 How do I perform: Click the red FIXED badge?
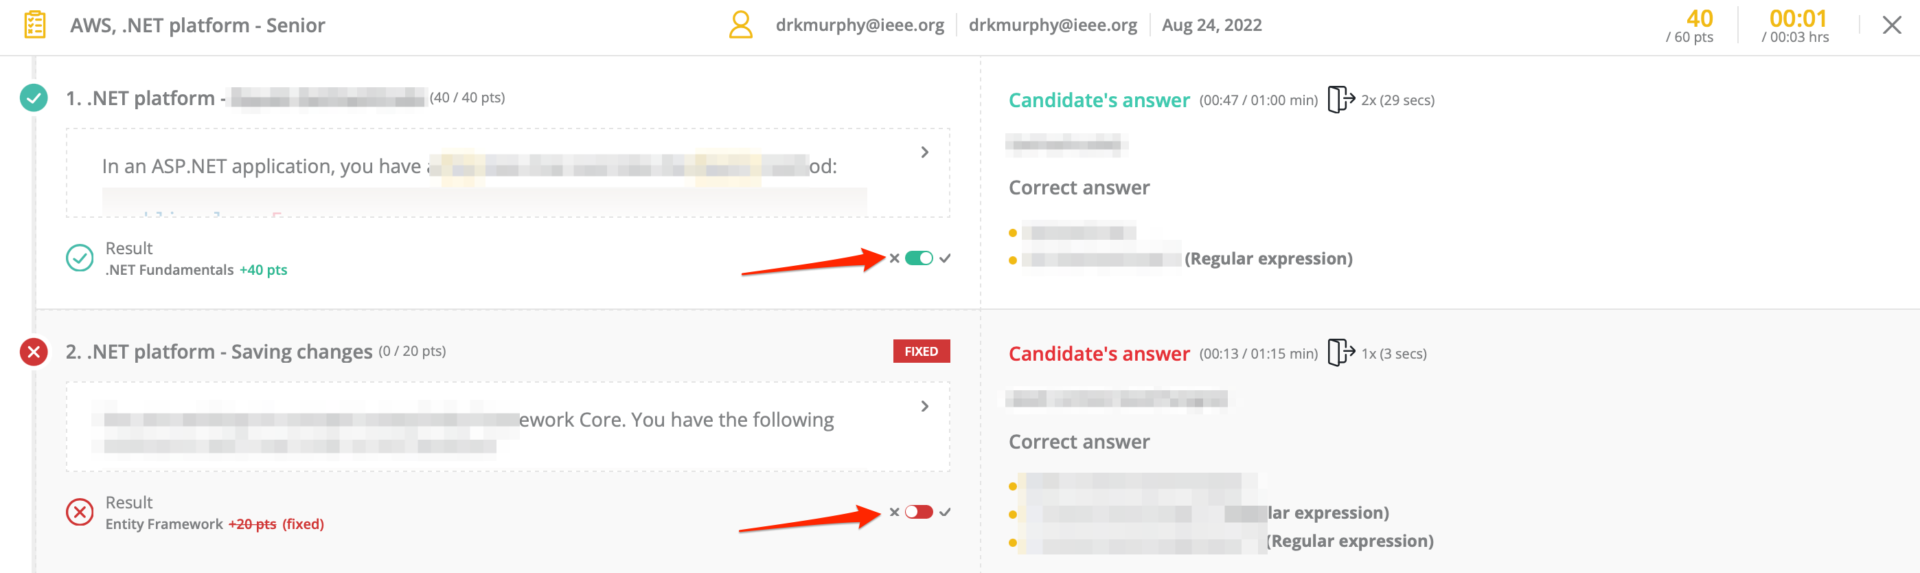click(921, 352)
